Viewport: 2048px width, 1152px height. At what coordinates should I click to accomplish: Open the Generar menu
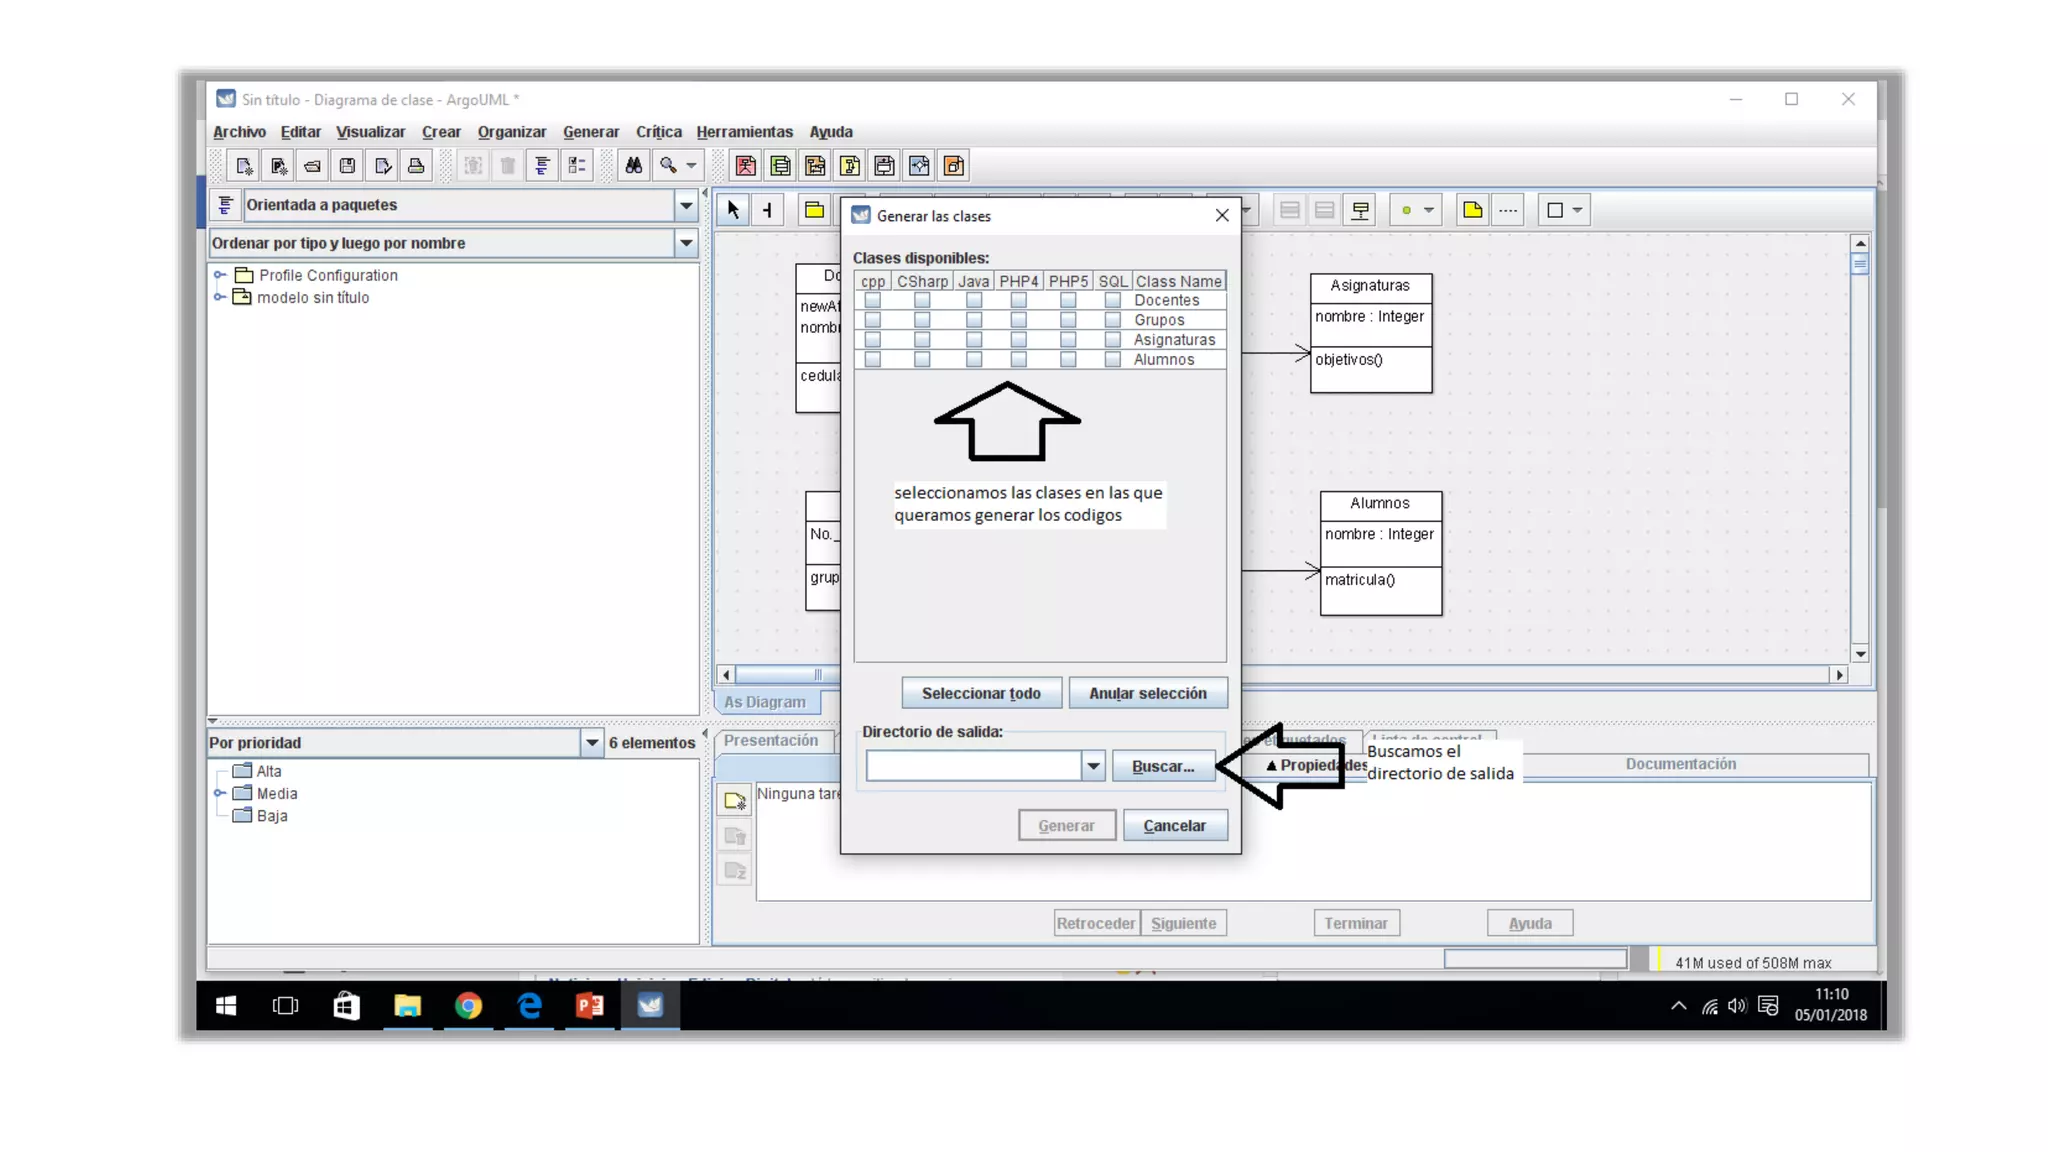tap(590, 132)
